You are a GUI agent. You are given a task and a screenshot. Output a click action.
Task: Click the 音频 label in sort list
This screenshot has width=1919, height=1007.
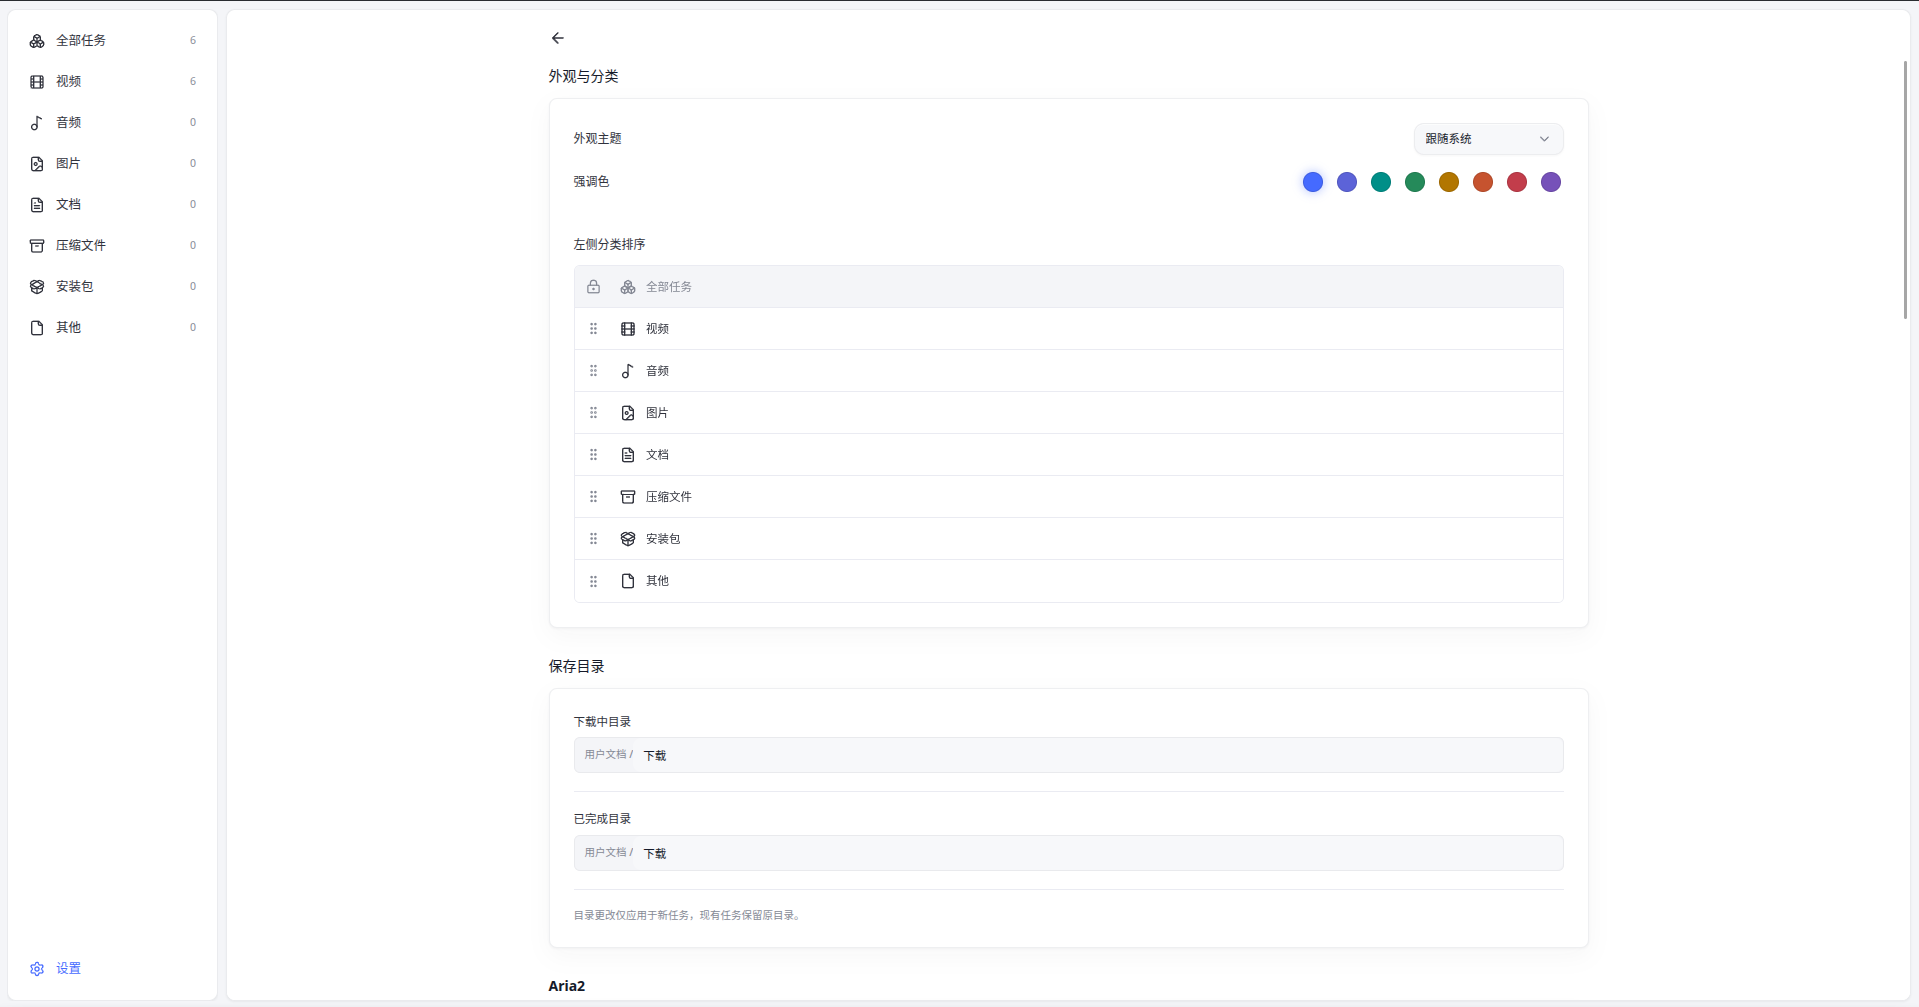pos(657,371)
